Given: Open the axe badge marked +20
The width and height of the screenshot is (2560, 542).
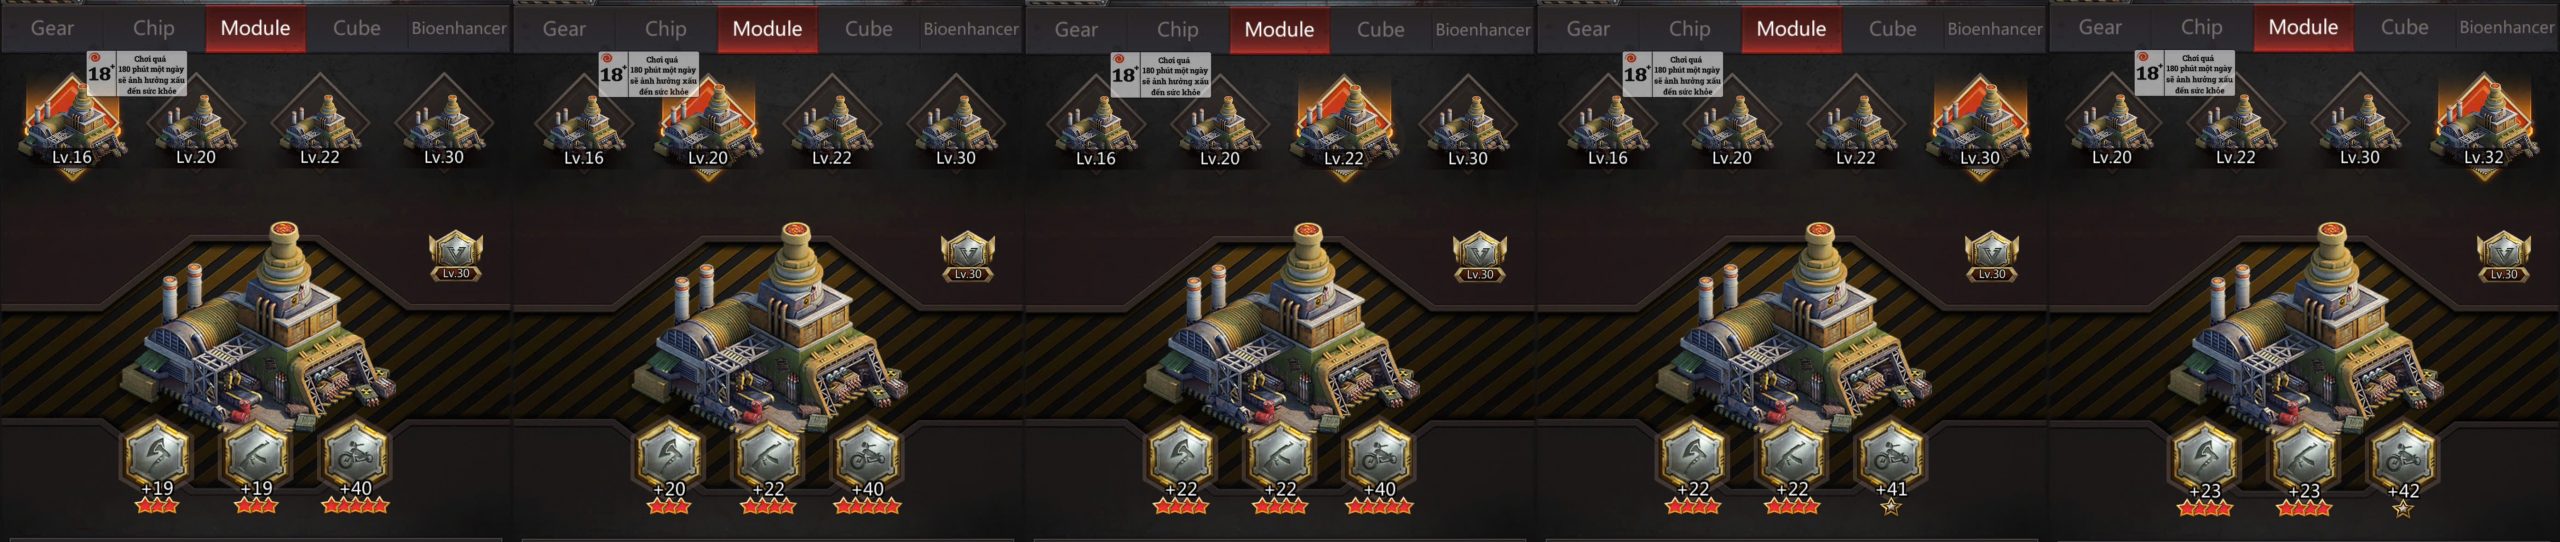Looking at the screenshot, I should click(669, 456).
